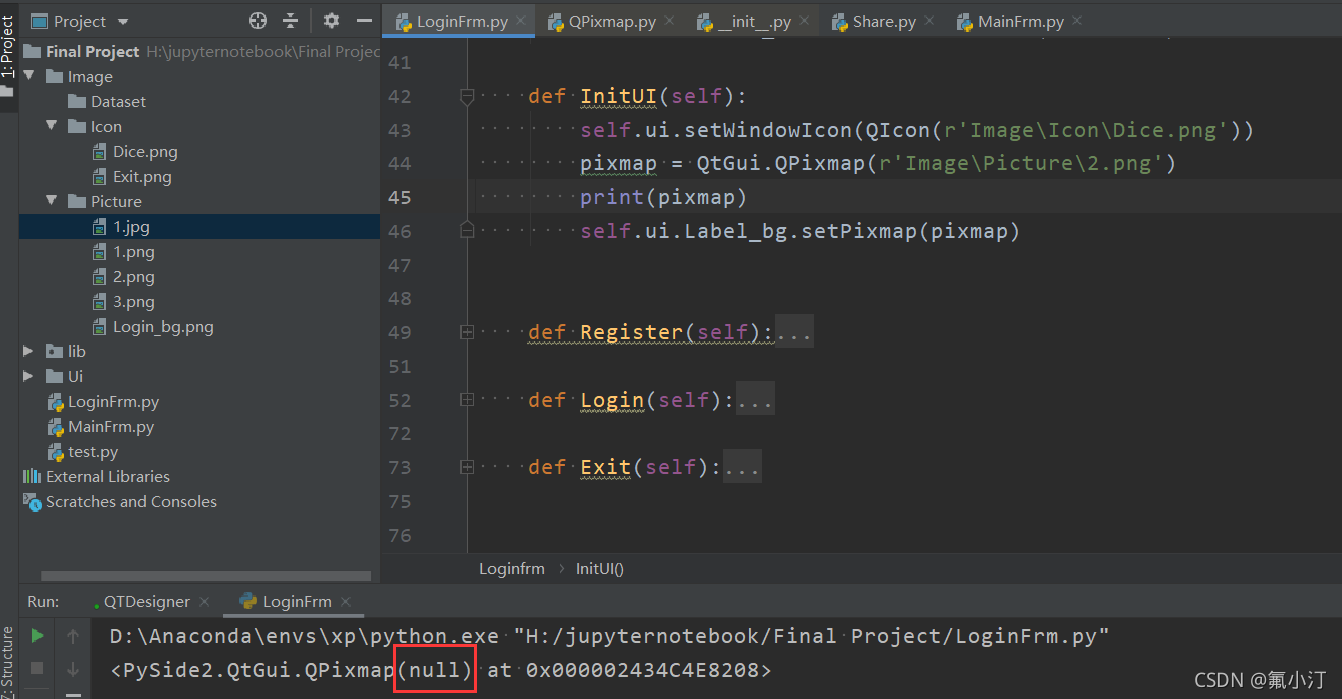Fold the InitUI method in gutter
The width and height of the screenshot is (1342, 699).
[466, 97]
